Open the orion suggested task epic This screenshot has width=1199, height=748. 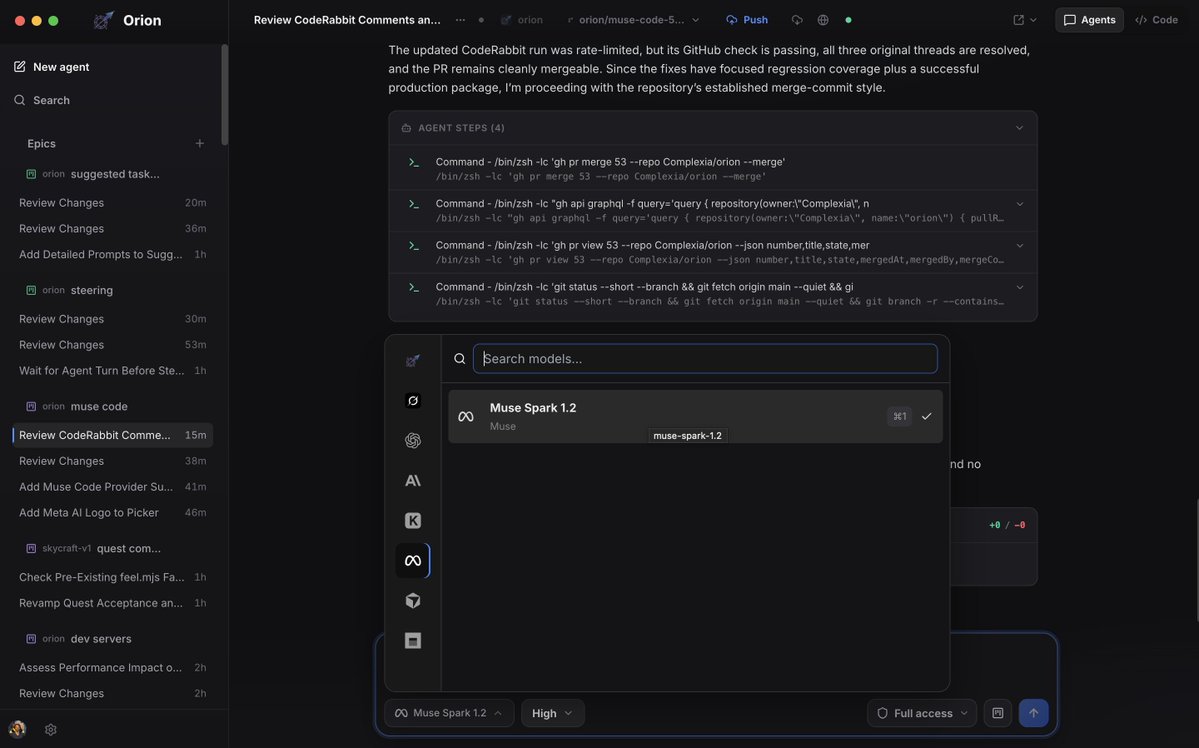tap(93, 174)
